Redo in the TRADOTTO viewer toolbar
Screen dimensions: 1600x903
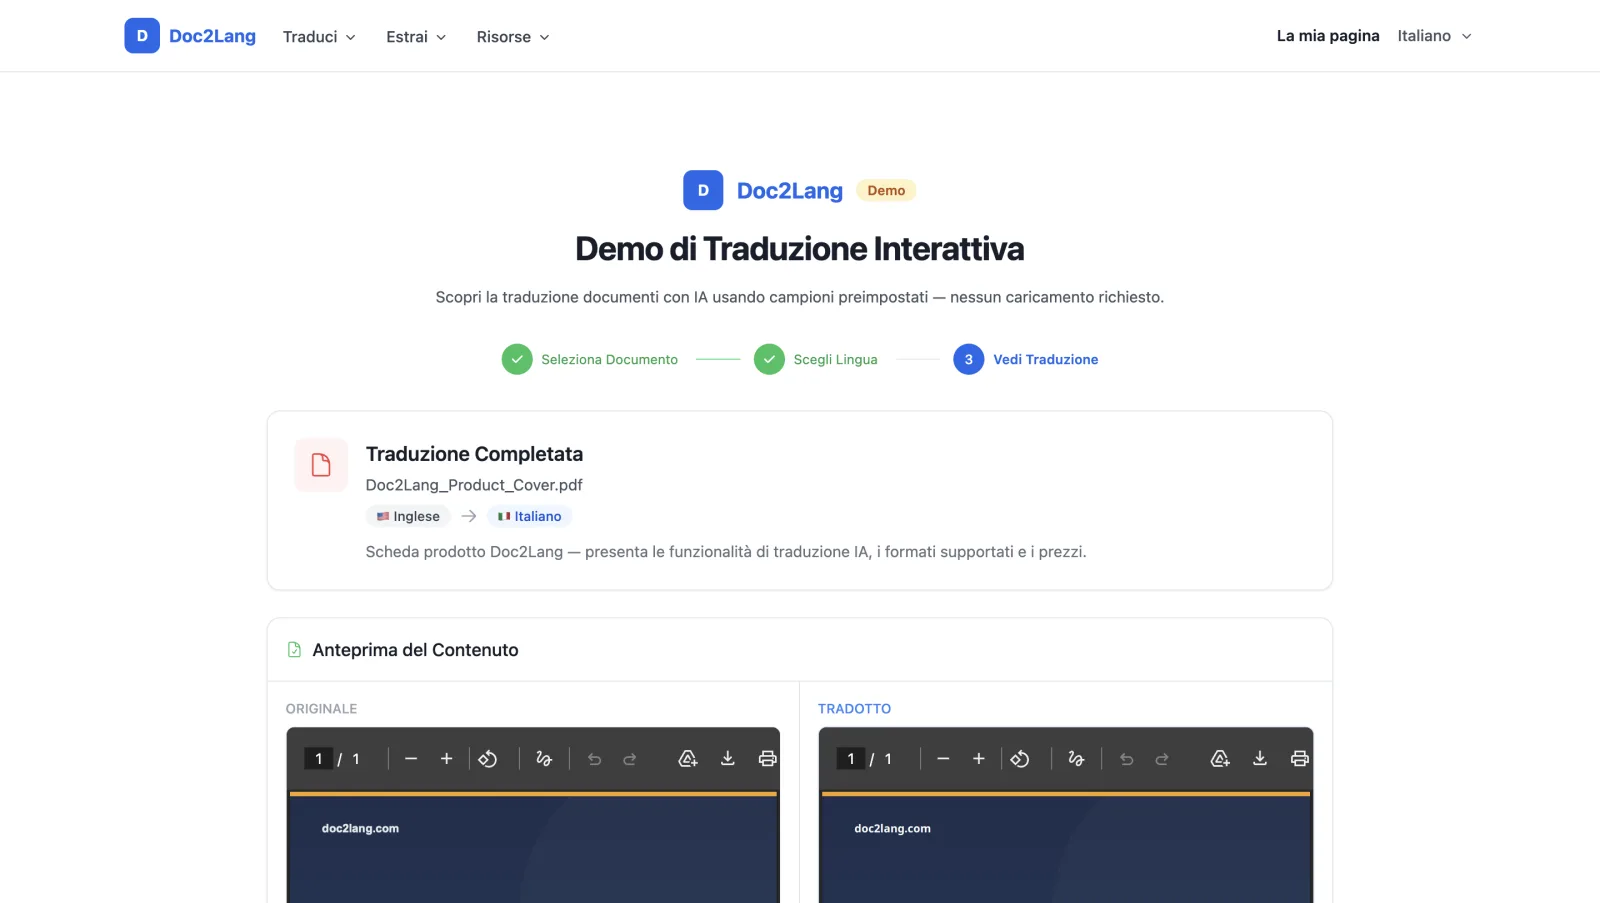click(1162, 759)
